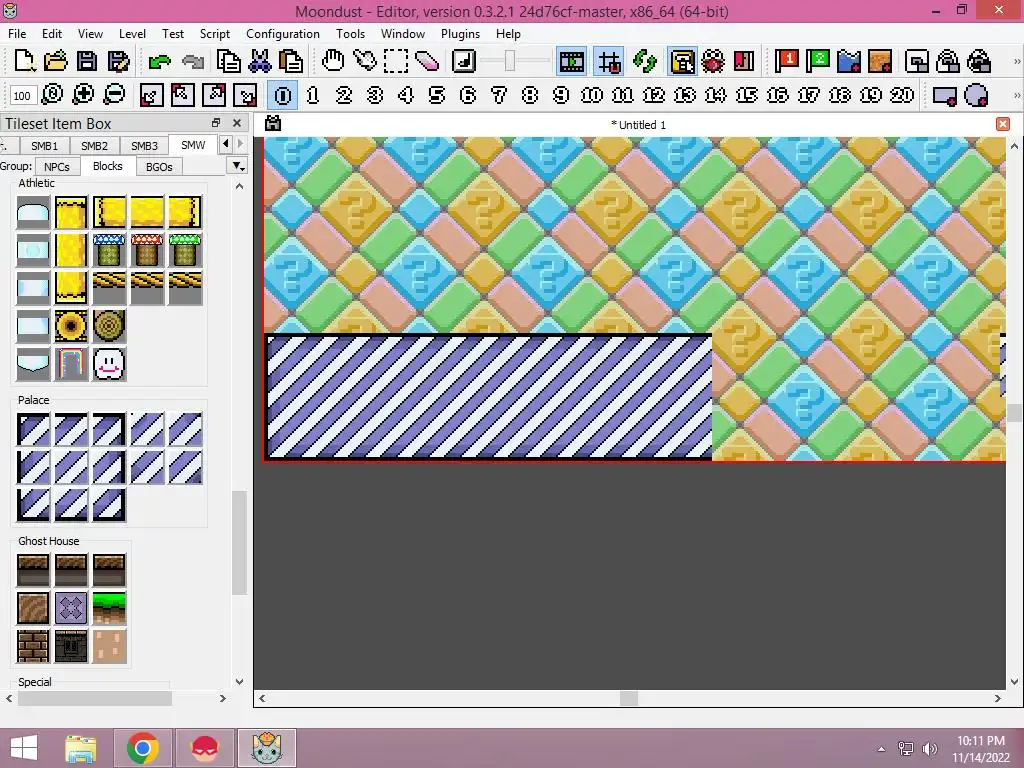This screenshot has width=1024, height=768.
Task: Switch to section 10 button
Action: (x=592, y=95)
